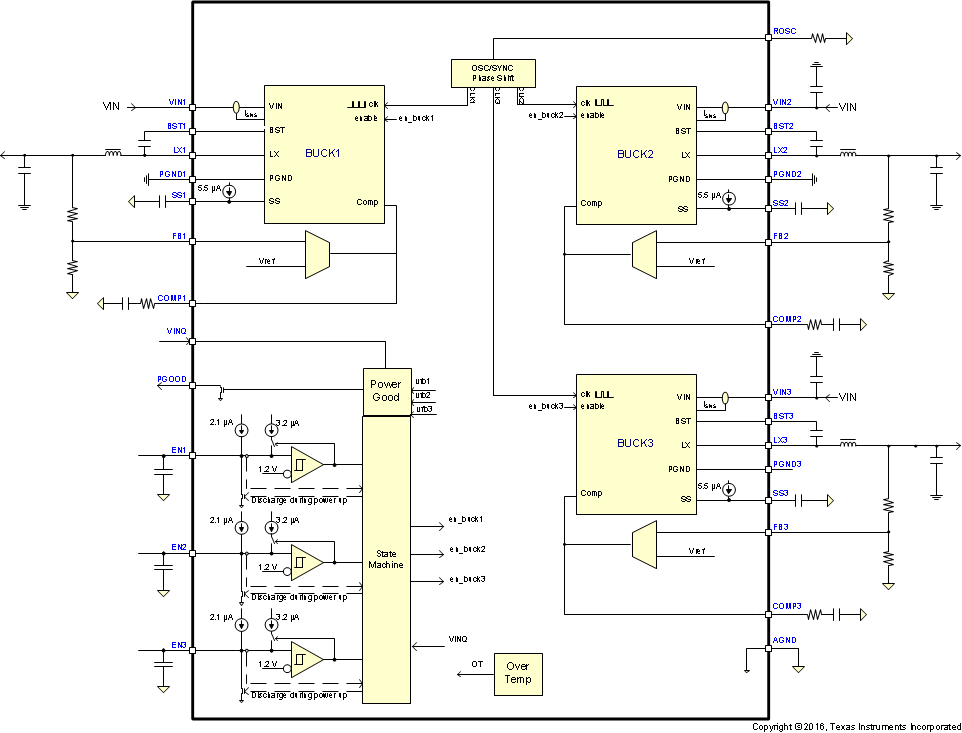Expand the BUCK3 regulator block
Screen dimensions: 962x733
[636, 445]
